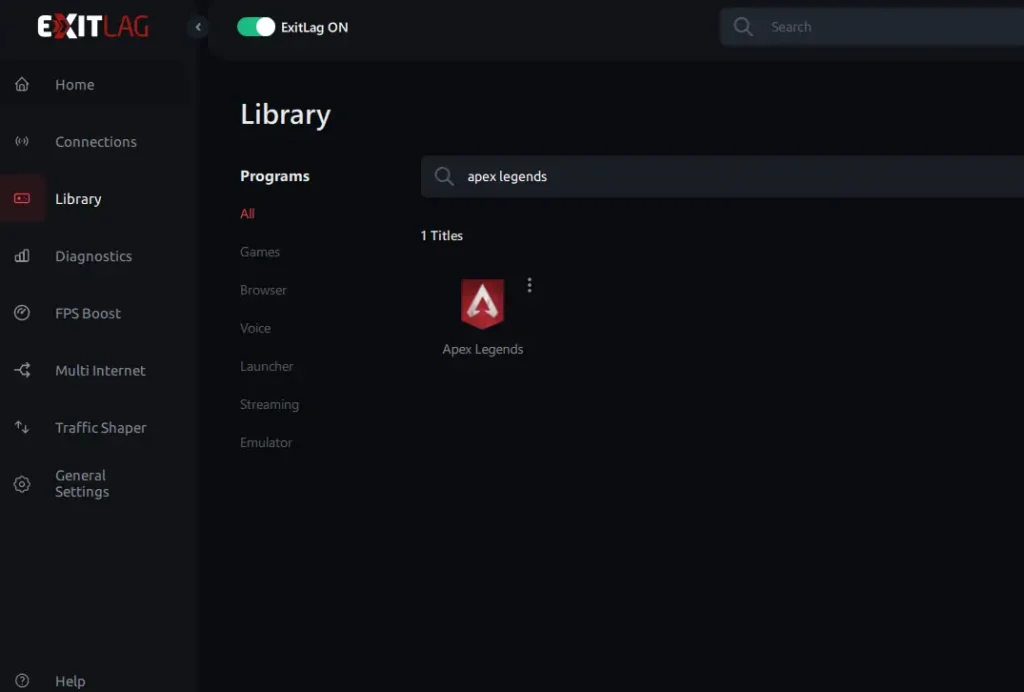Click the Multi Internet branching icon
Viewport: 1024px width, 692px height.
pyautogui.click(x=22, y=370)
